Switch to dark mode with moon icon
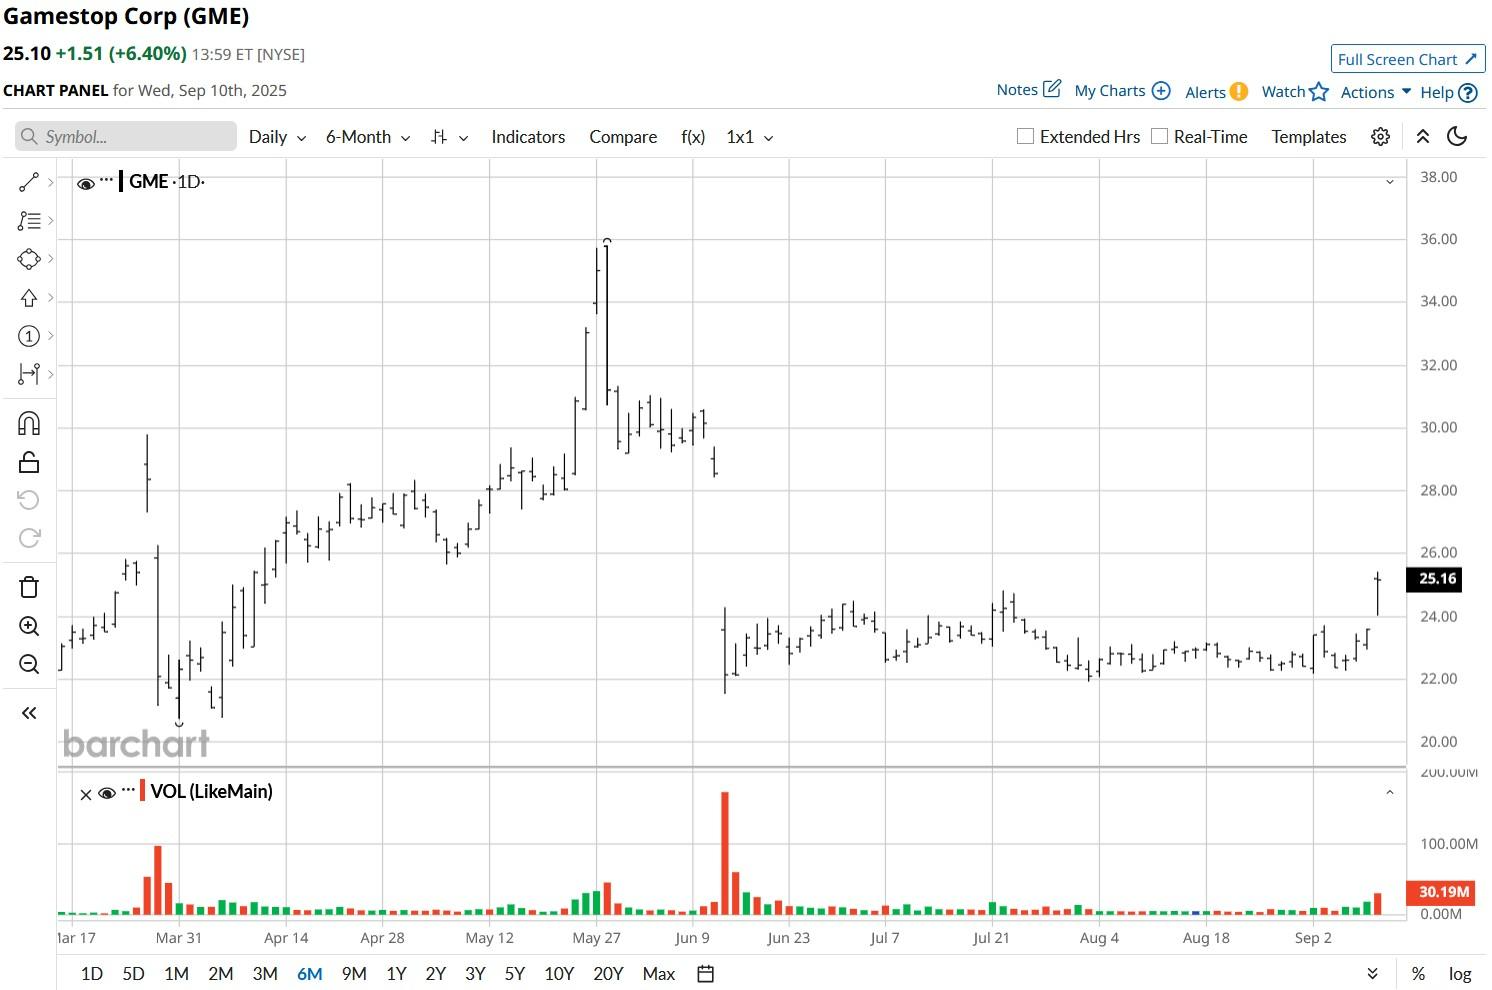This screenshot has height=990, width=1492. [1457, 137]
